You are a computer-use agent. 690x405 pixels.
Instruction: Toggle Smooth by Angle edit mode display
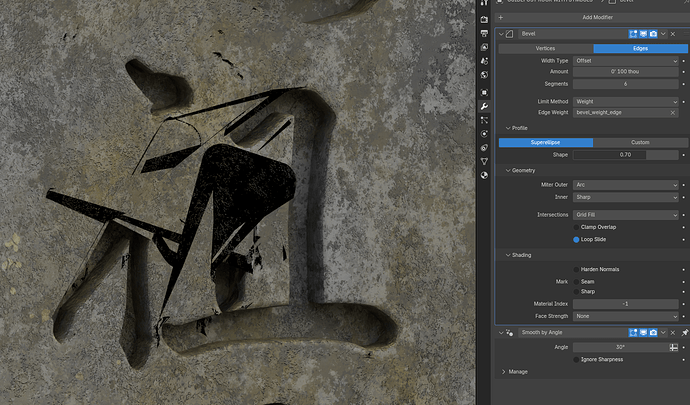pos(633,333)
